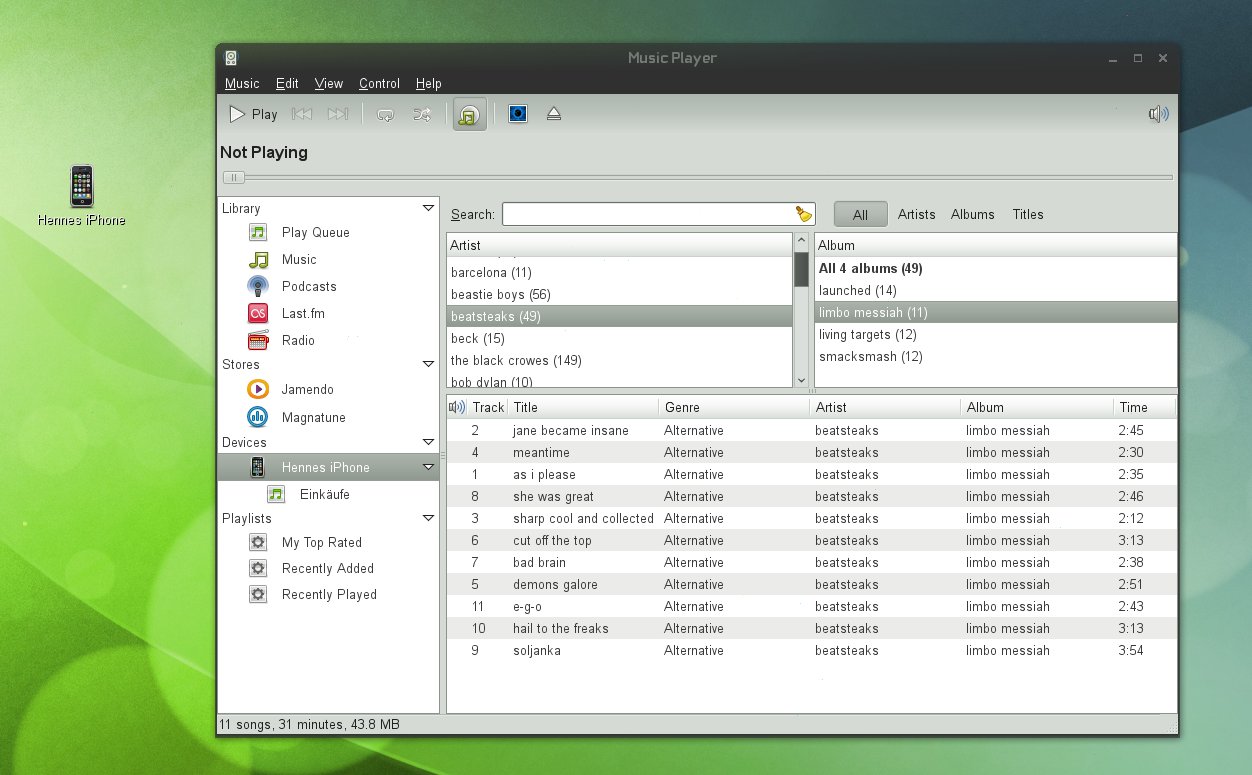Toggle shuffle mode in the toolbar
Image resolution: width=1252 pixels, height=775 pixels.
click(x=422, y=115)
